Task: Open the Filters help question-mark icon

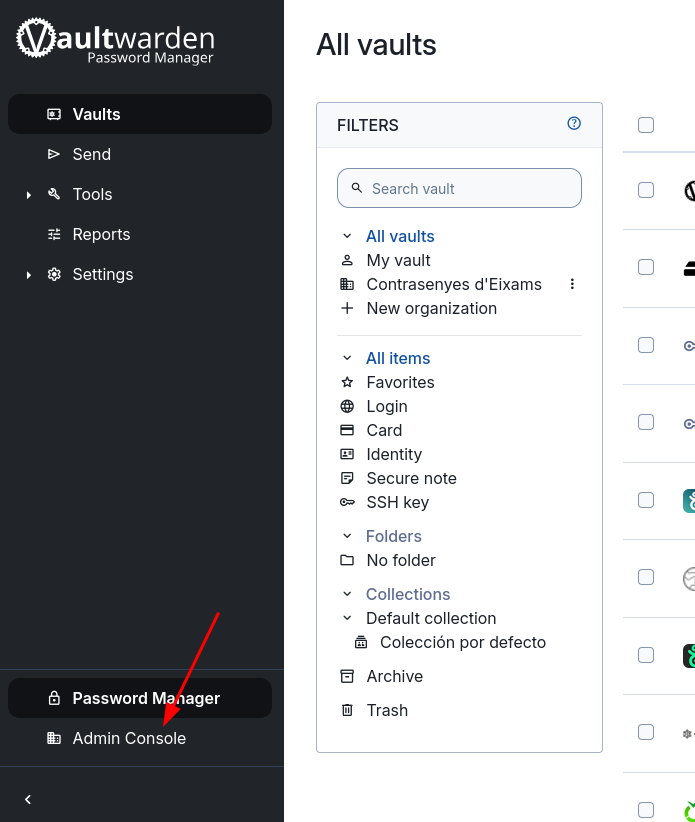Action: point(574,123)
